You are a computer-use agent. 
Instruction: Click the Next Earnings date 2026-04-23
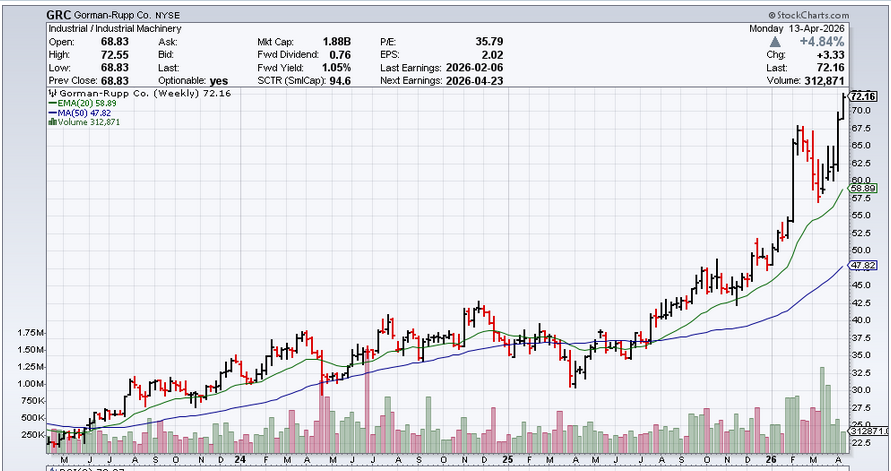tap(474, 81)
